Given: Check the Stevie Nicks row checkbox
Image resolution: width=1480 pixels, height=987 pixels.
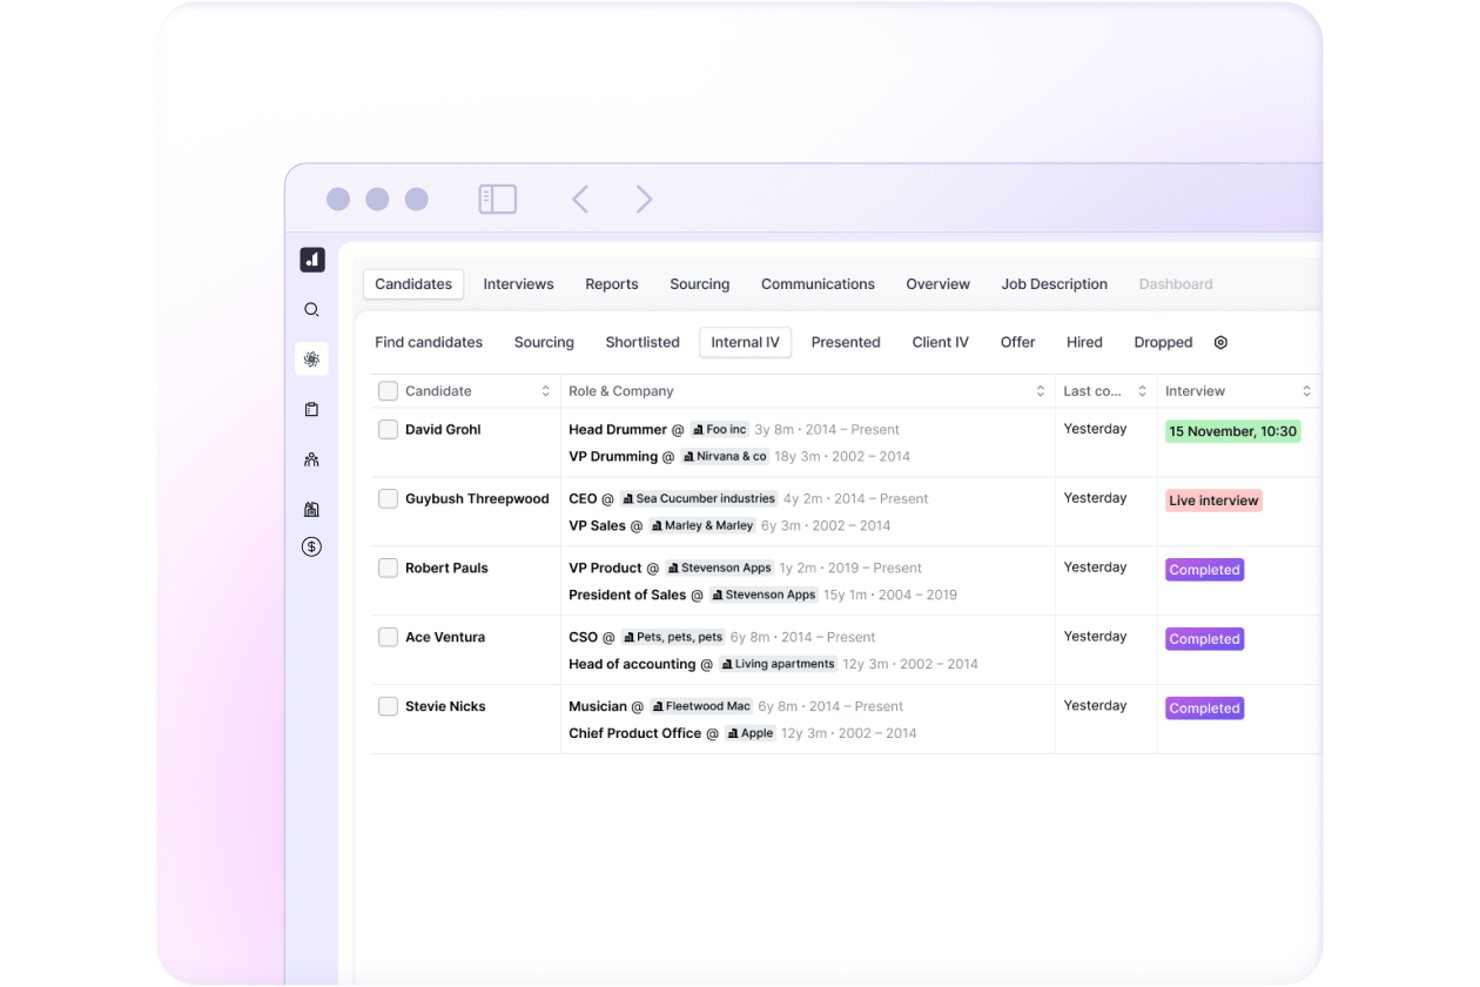Looking at the screenshot, I should pyautogui.click(x=388, y=706).
